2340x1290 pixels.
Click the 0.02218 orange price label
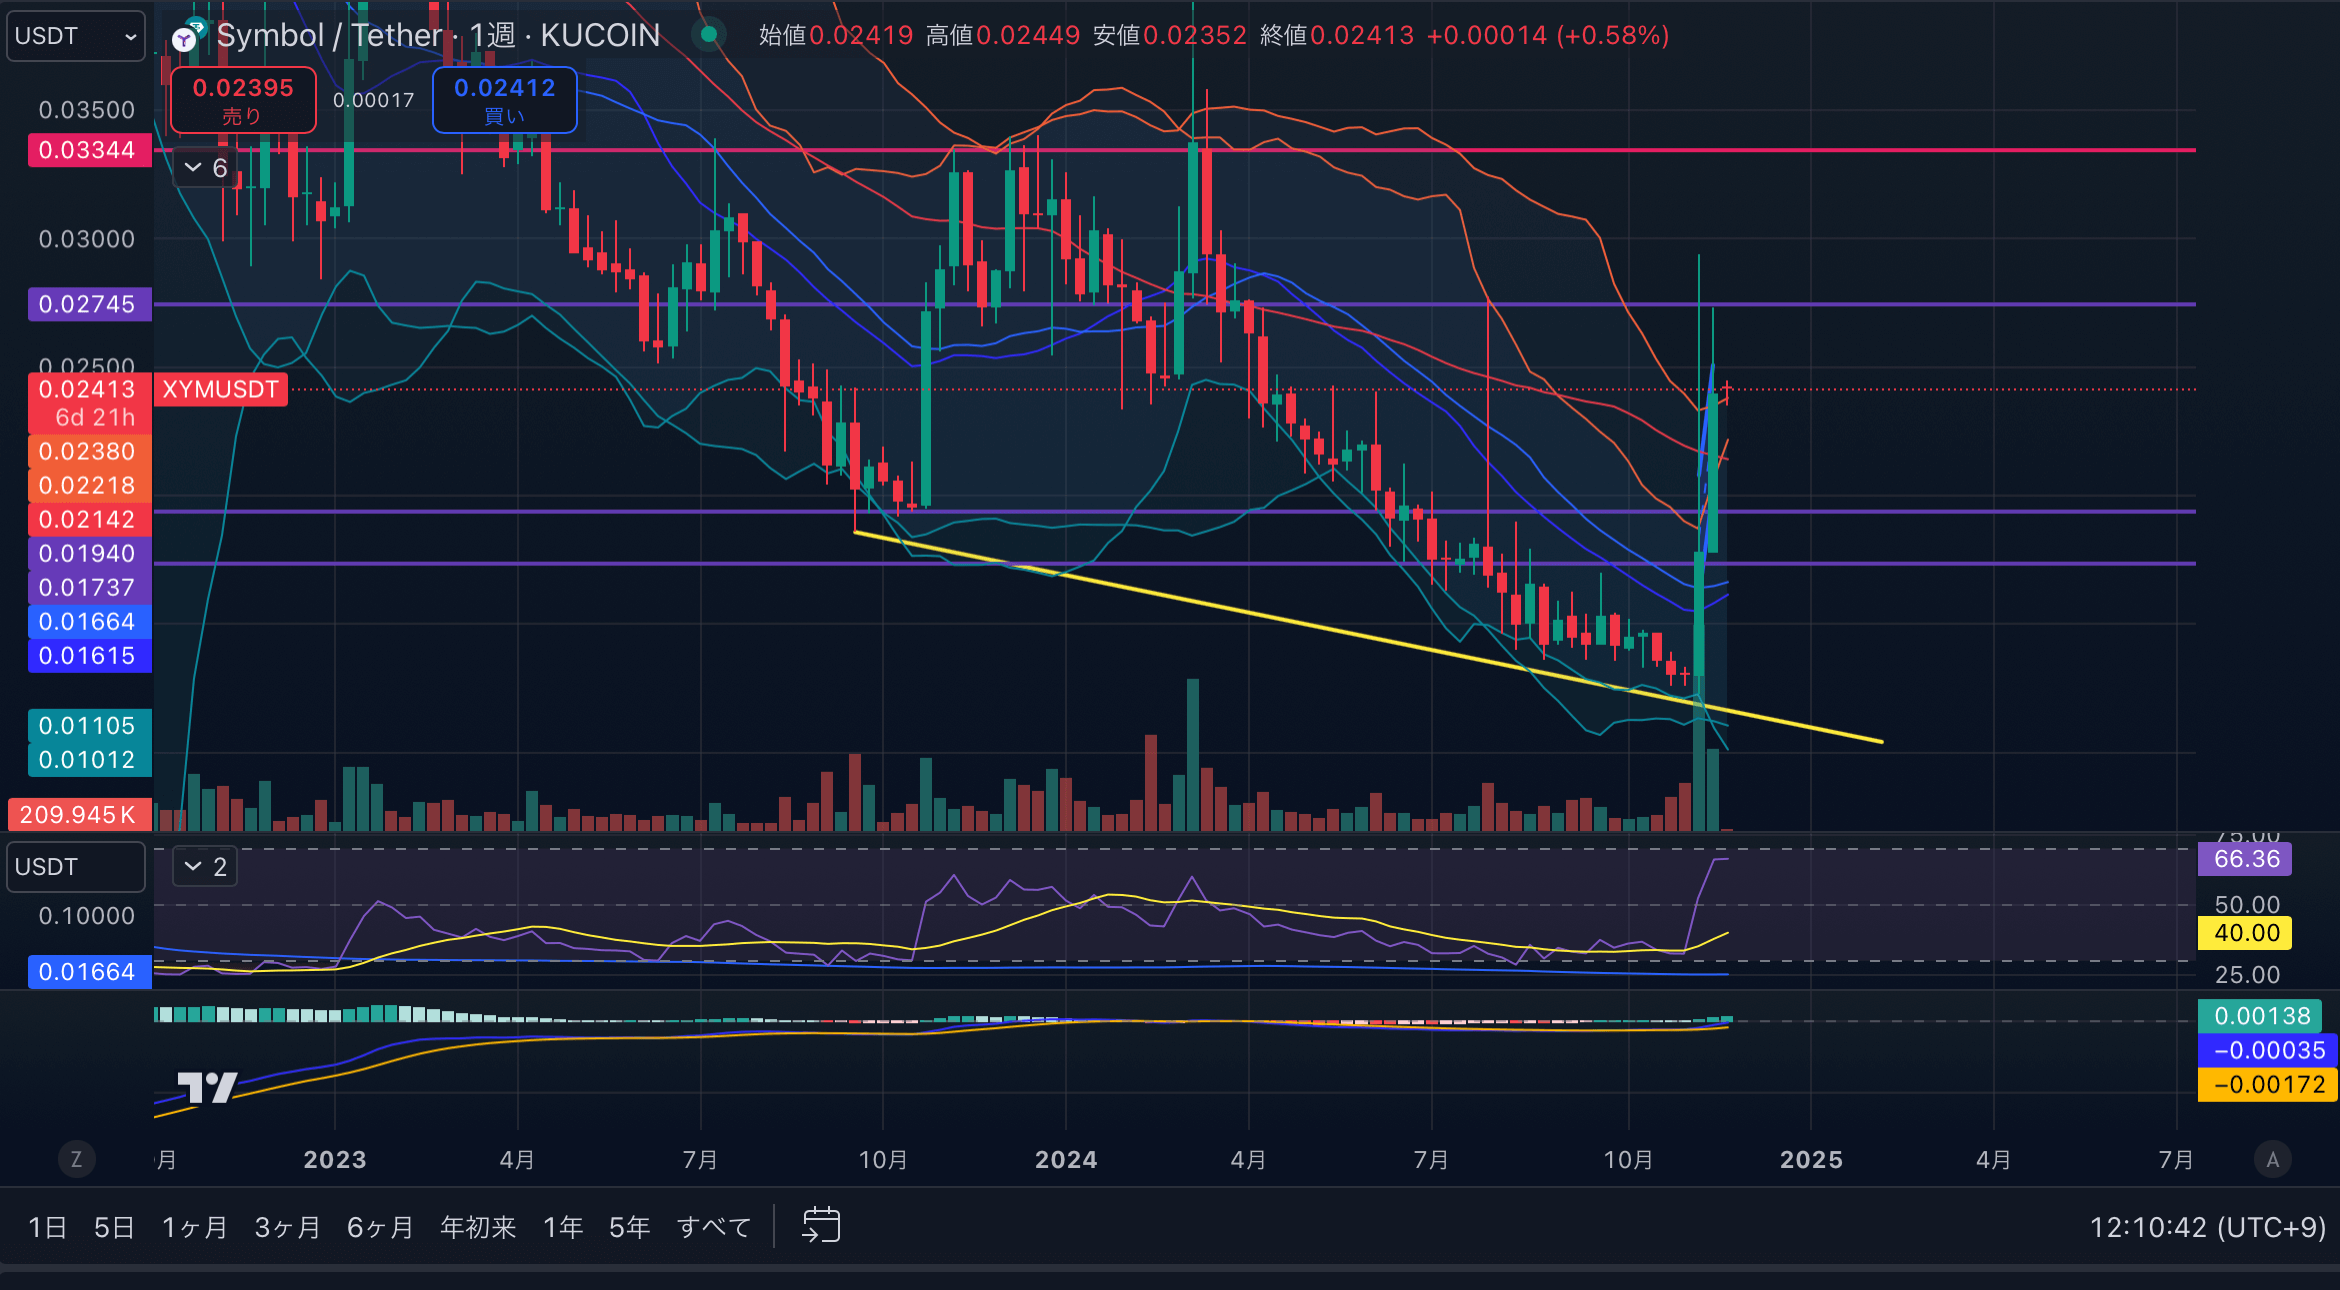(x=88, y=485)
